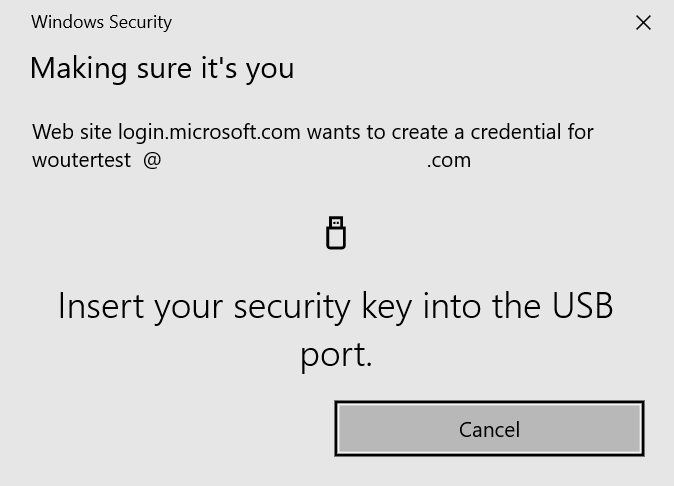Image resolution: width=674 pixels, height=486 pixels.
Task: Click the word "Insert" in the instruction
Action: [99, 306]
